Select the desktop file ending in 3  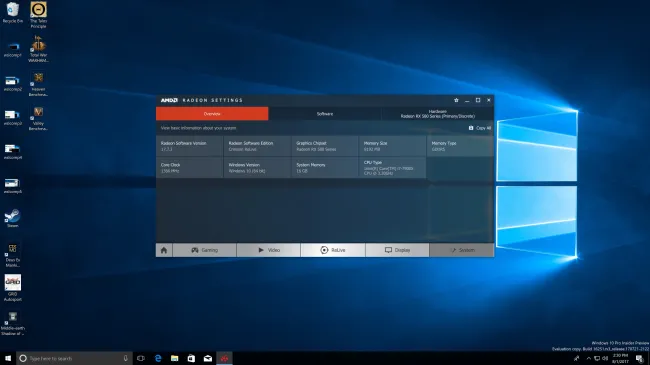pos(12,117)
